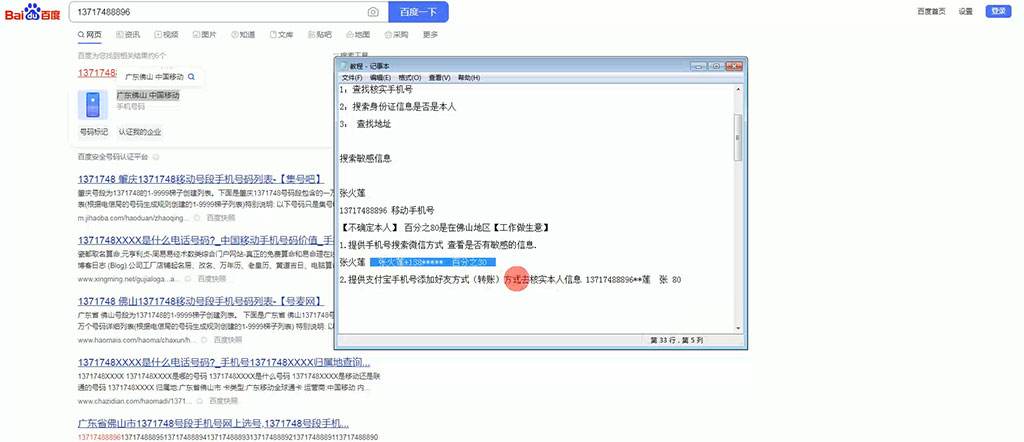
Task: Click the blue phone card thumbnail
Action: (93, 104)
